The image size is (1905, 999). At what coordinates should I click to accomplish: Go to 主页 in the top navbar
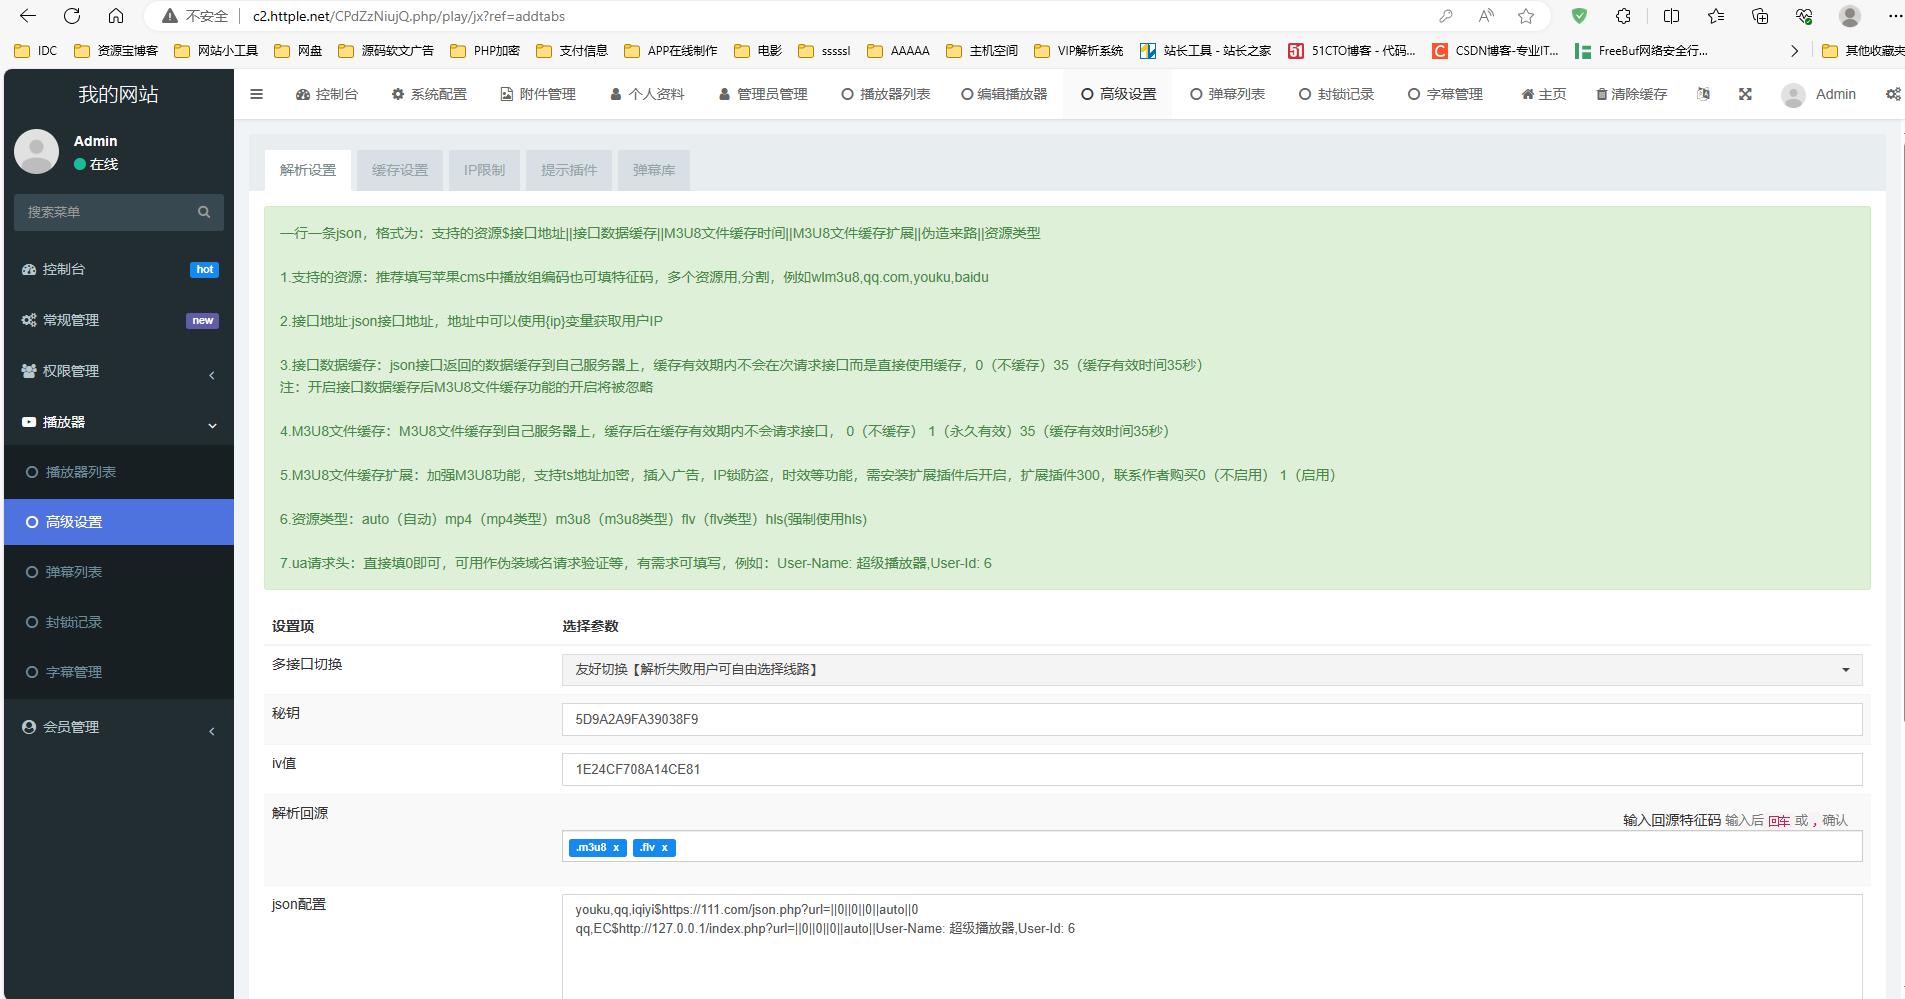pyautogui.click(x=1544, y=94)
